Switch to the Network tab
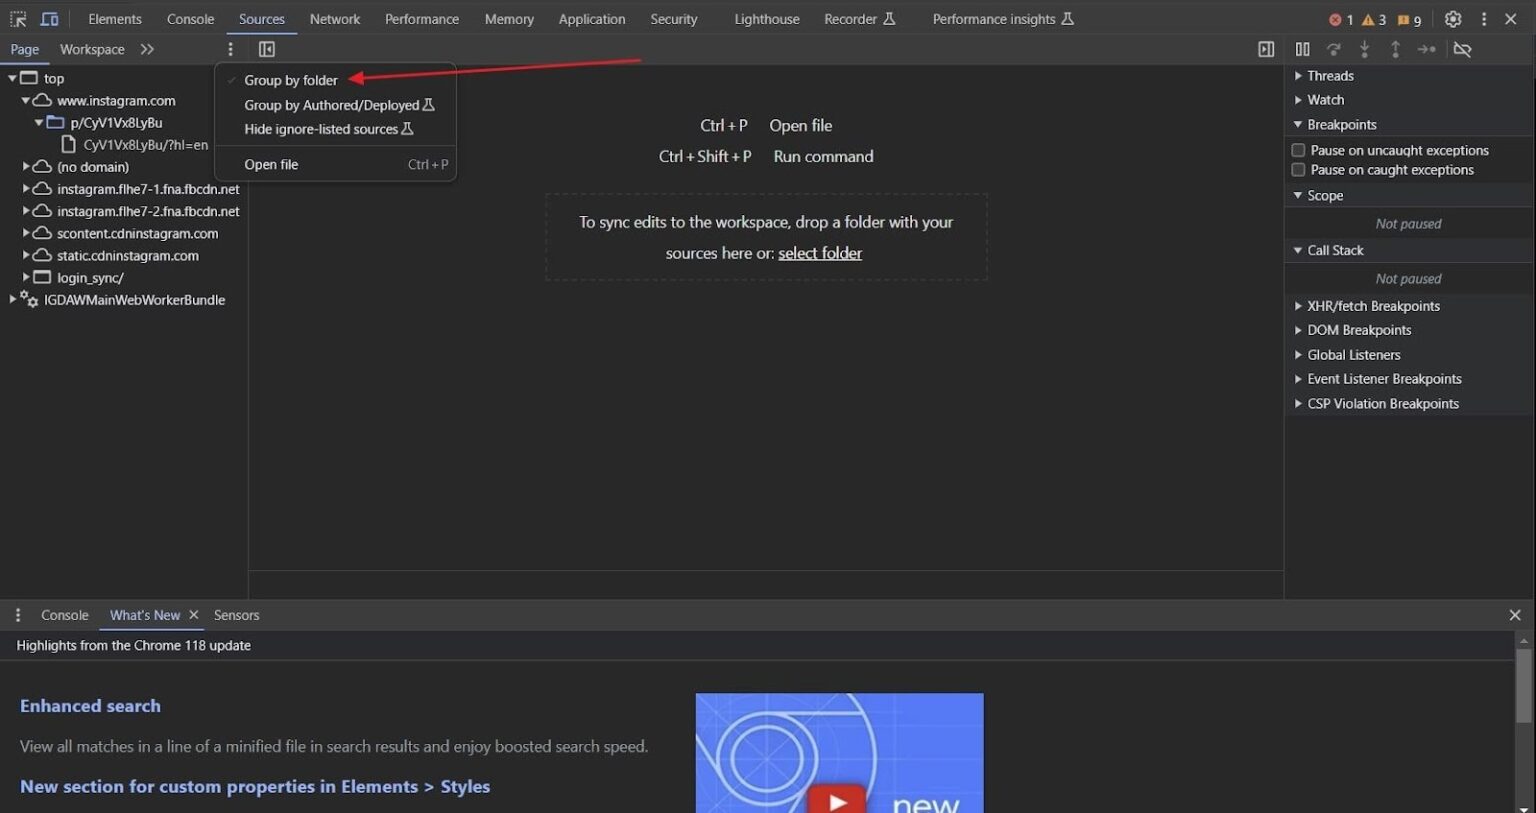 tap(334, 19)
